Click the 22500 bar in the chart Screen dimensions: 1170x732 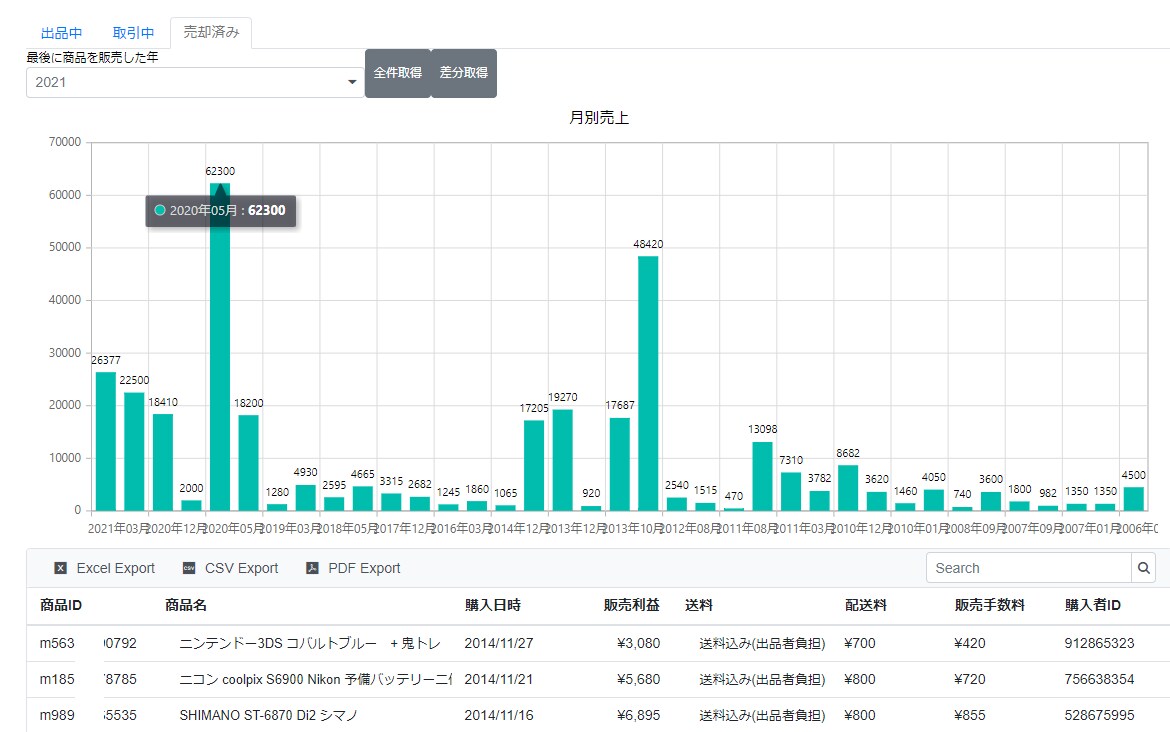(x=134, y=451)
